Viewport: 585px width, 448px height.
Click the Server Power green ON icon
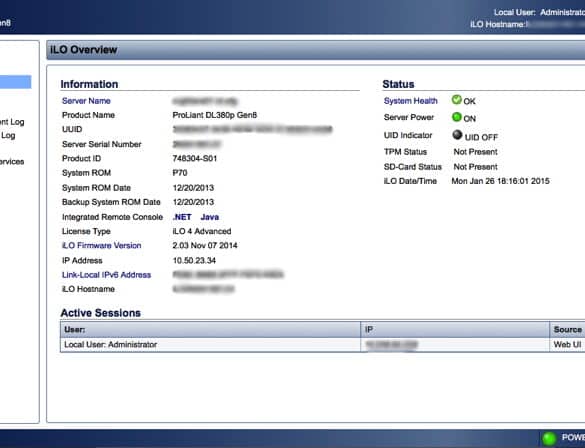pos(456,117)
